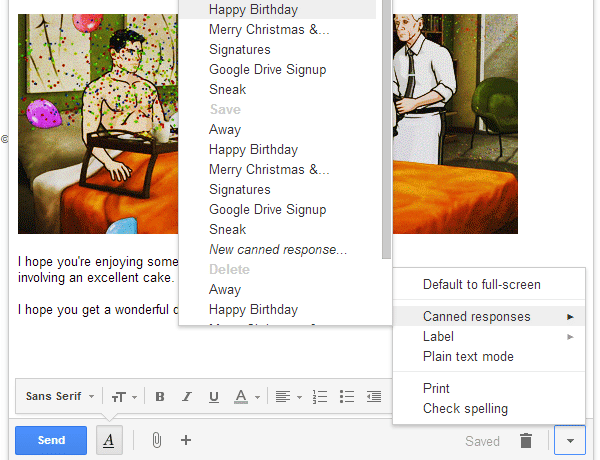The width and height of the screenshot is (600, 460).
Task: Open the Sans Serif font dropdown
Action: [x=60, y=396]
